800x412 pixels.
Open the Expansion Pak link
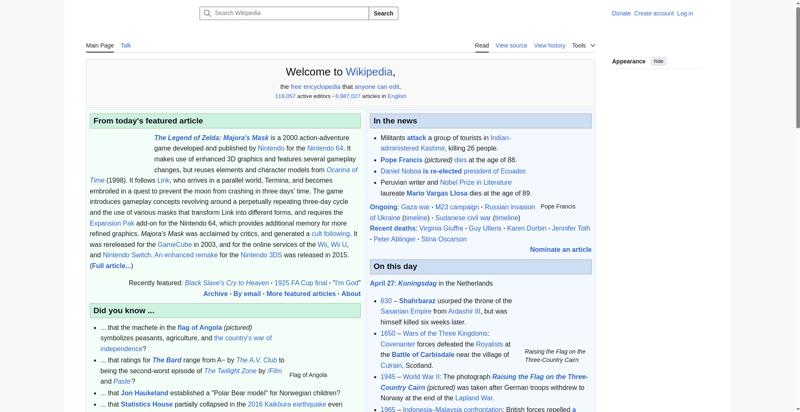111,223
